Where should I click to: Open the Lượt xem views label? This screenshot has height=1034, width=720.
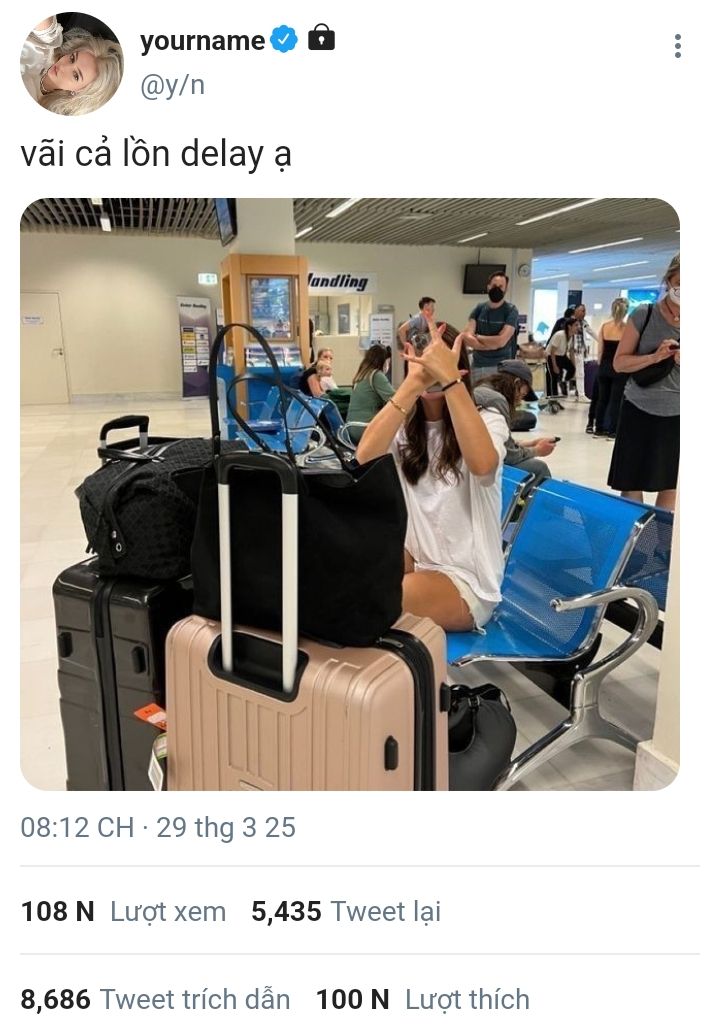[x=168, y=912]
